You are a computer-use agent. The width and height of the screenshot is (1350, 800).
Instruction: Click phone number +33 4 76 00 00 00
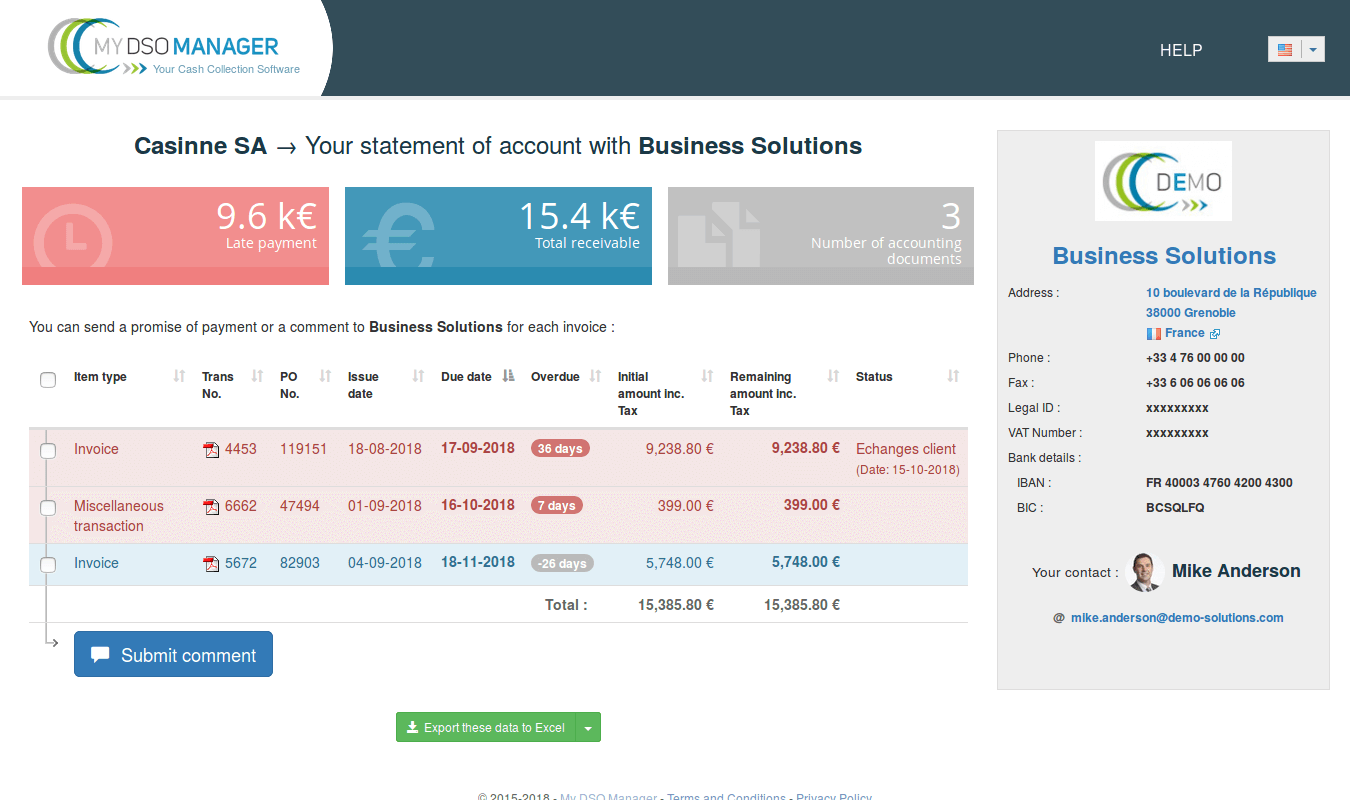[x=1195, y=358]
